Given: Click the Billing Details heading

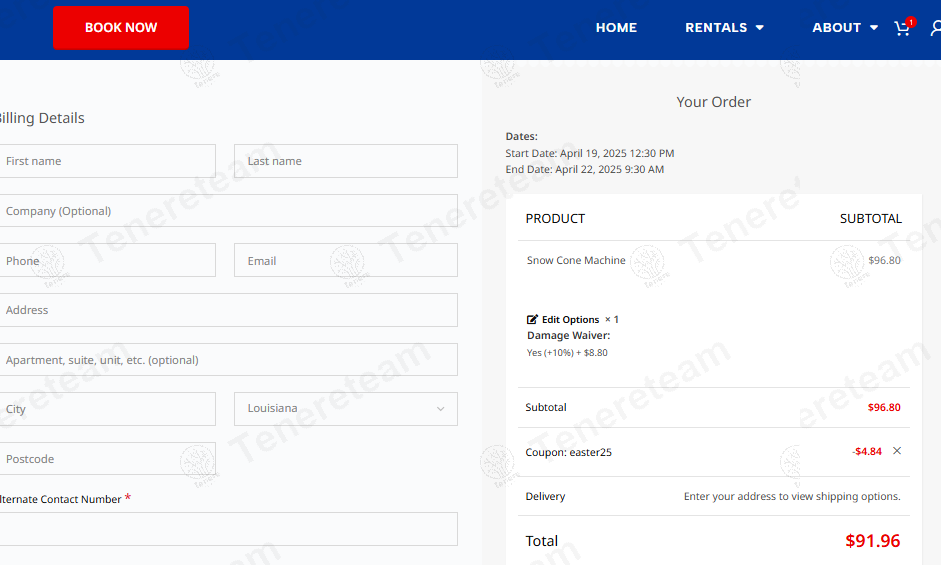Looking at the screenshot, I should (x=42, y=118).
